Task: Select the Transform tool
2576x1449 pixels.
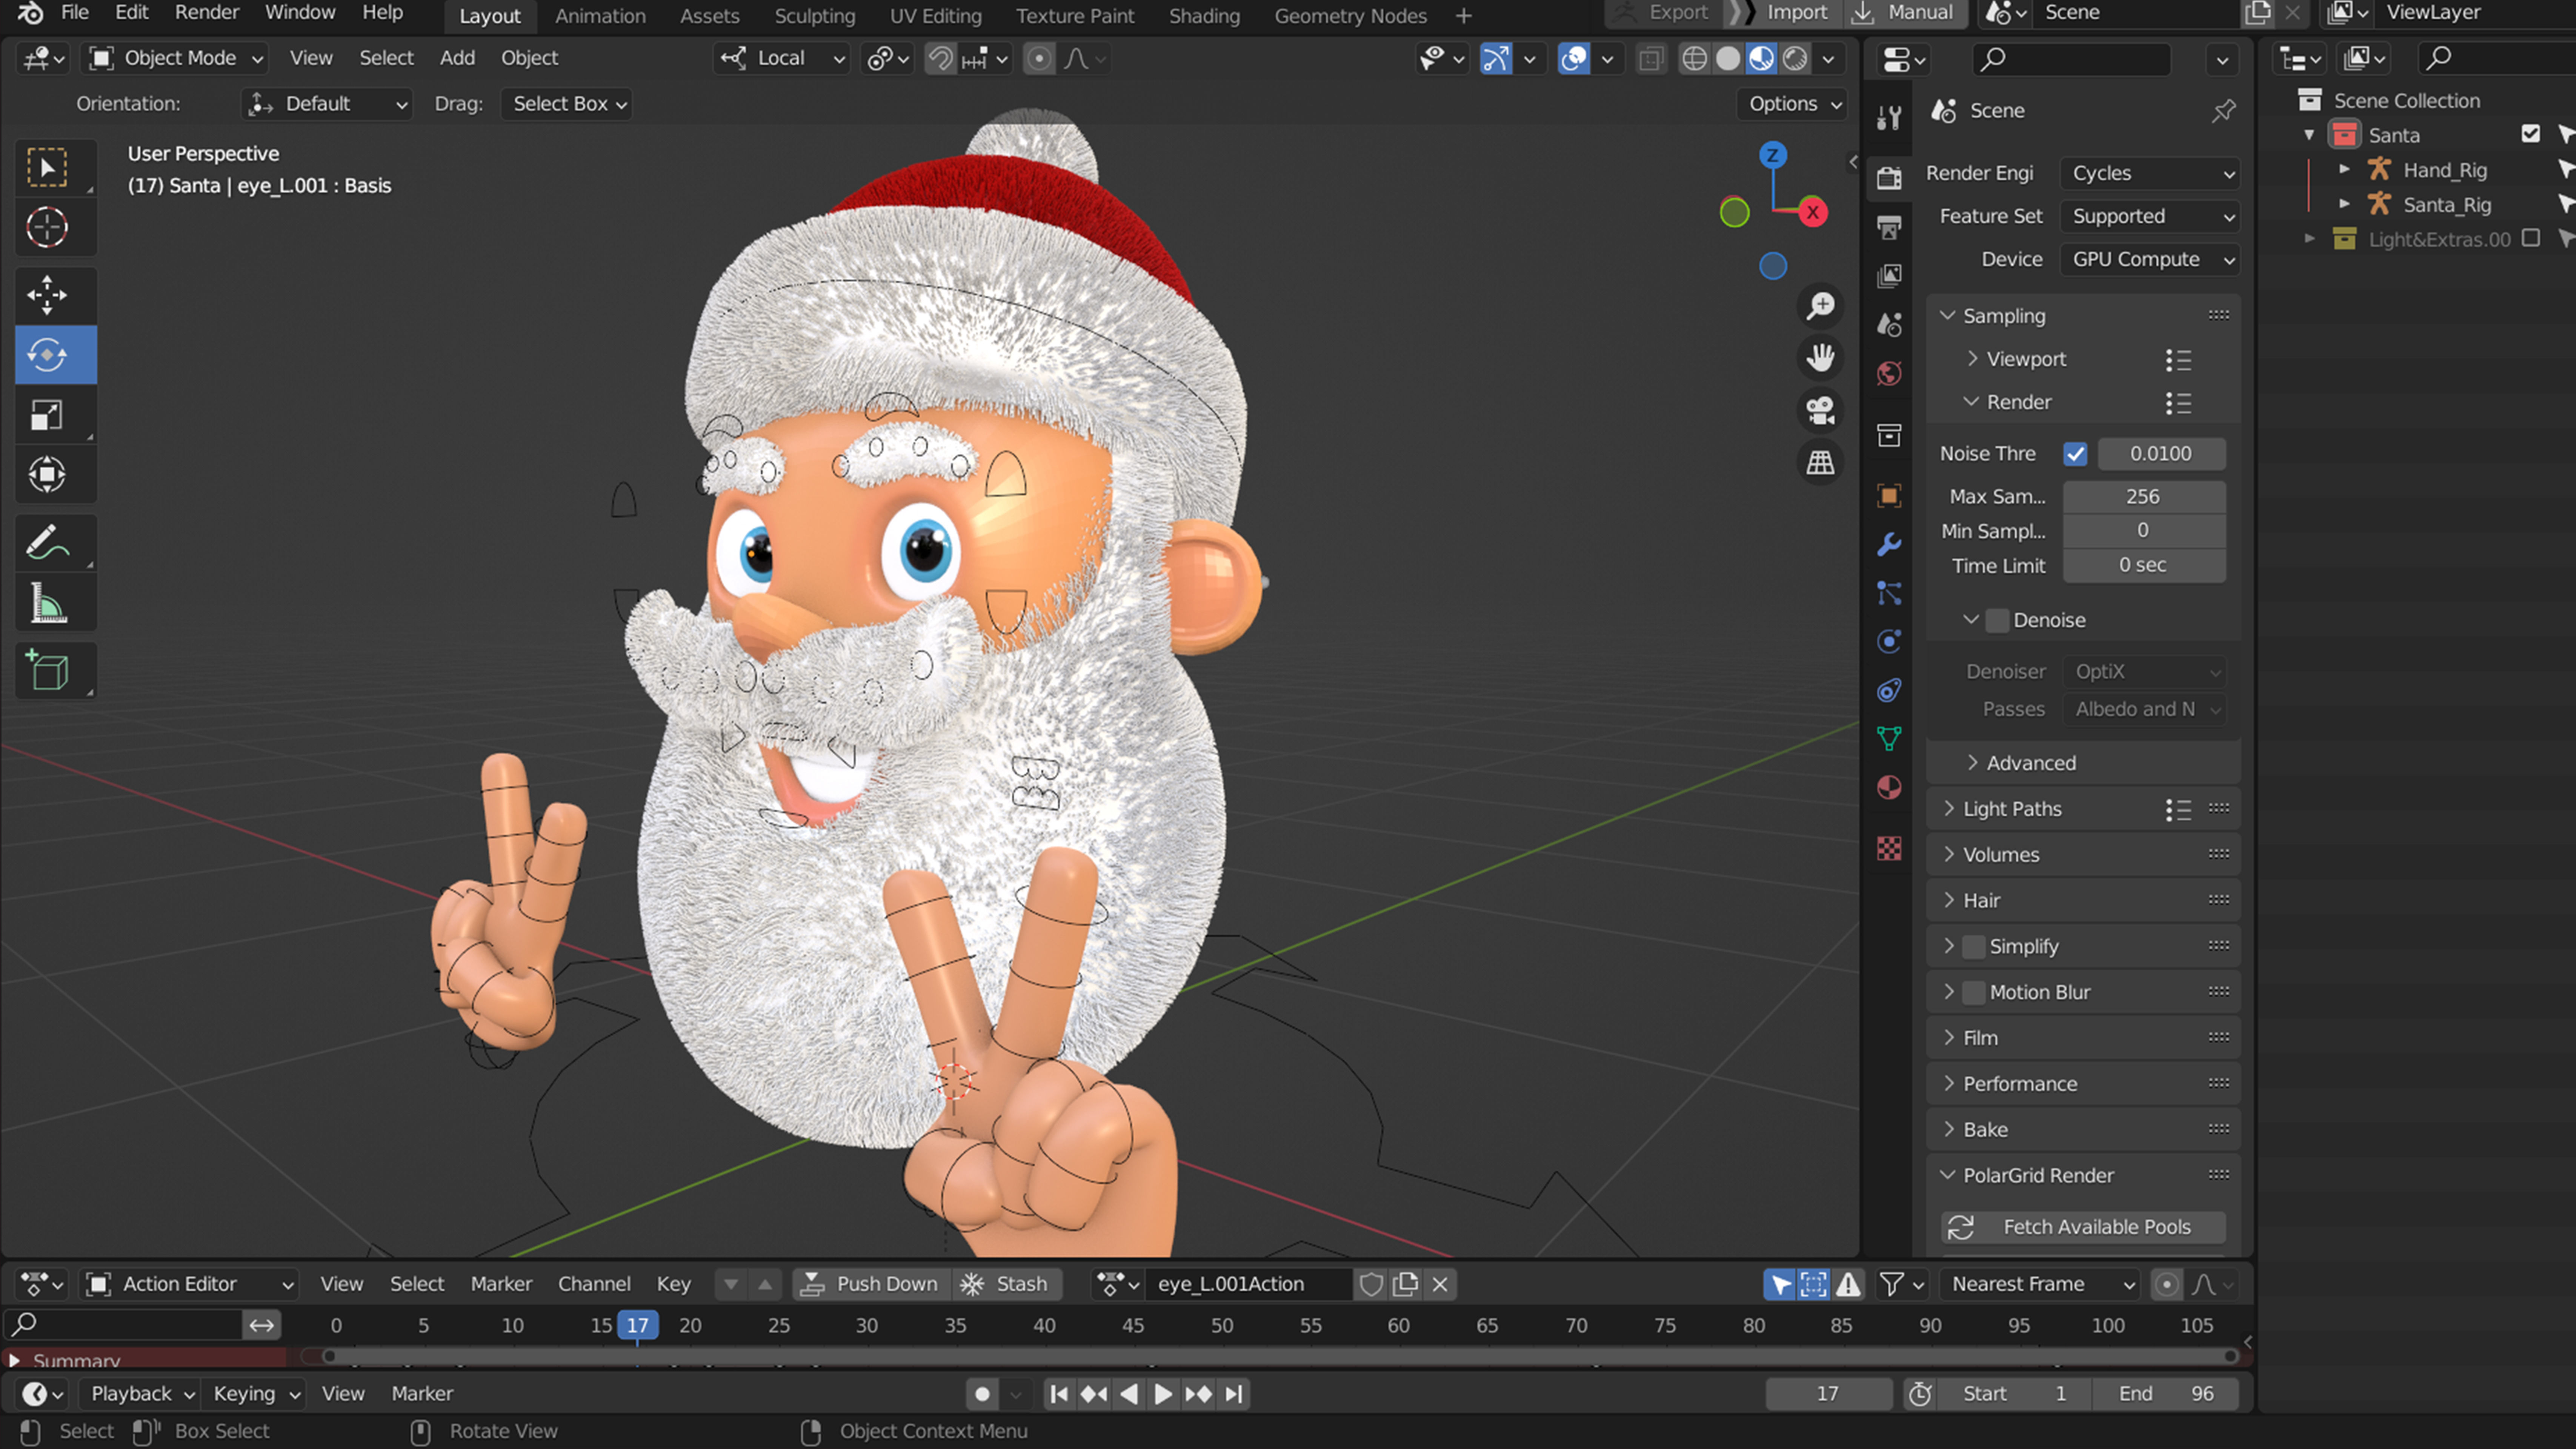Action: point(47,475)
